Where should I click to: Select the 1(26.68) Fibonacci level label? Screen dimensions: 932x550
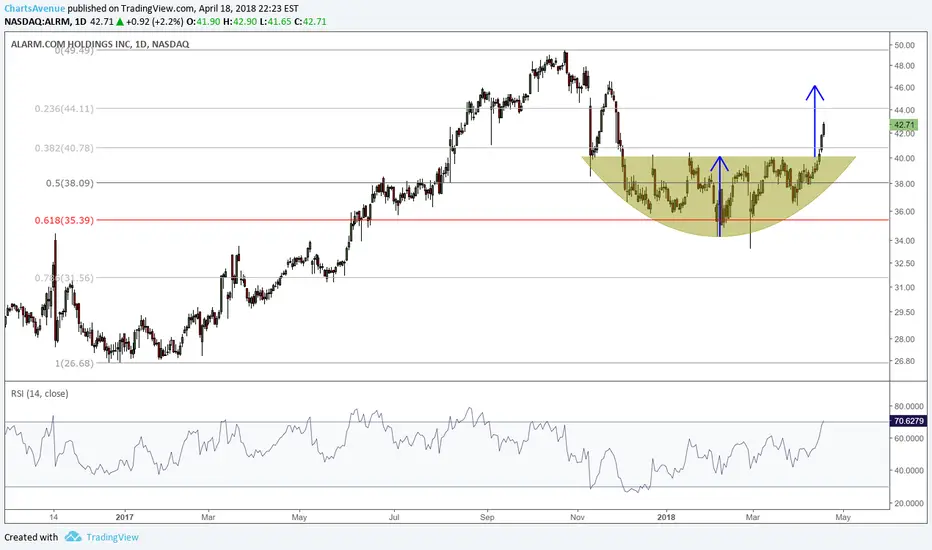pyautogui.click(x=74, y=363)
